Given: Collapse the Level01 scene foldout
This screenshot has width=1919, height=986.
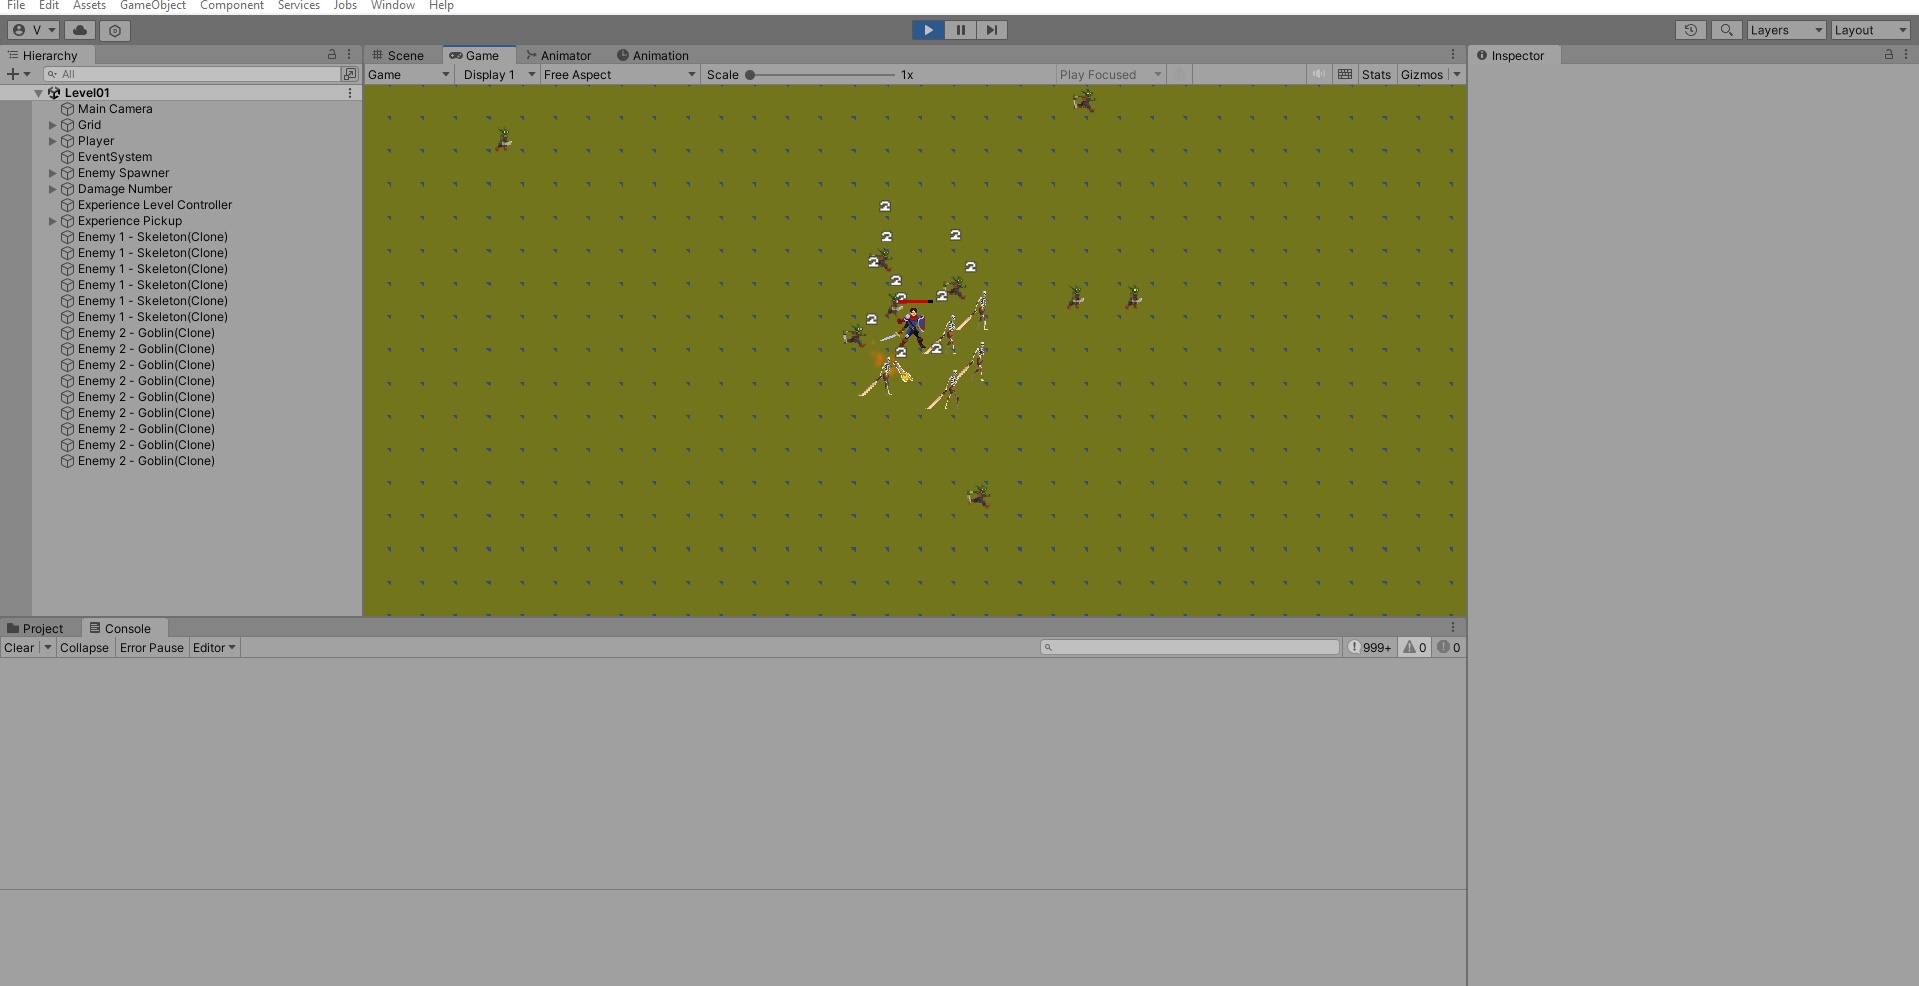Looking at the screenshot, I should pos(38,93).
